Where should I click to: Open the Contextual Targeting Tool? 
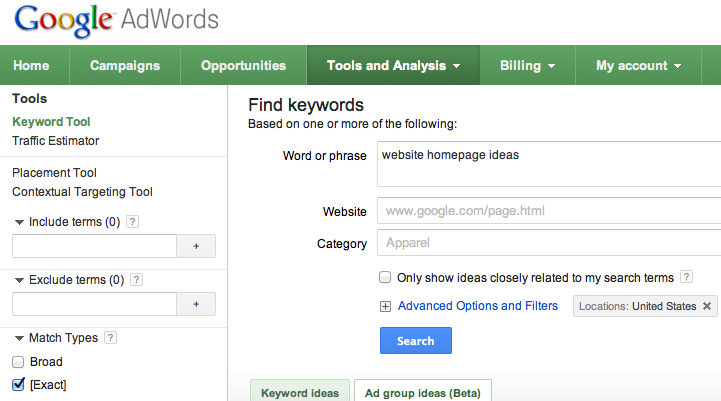[82, 192]
